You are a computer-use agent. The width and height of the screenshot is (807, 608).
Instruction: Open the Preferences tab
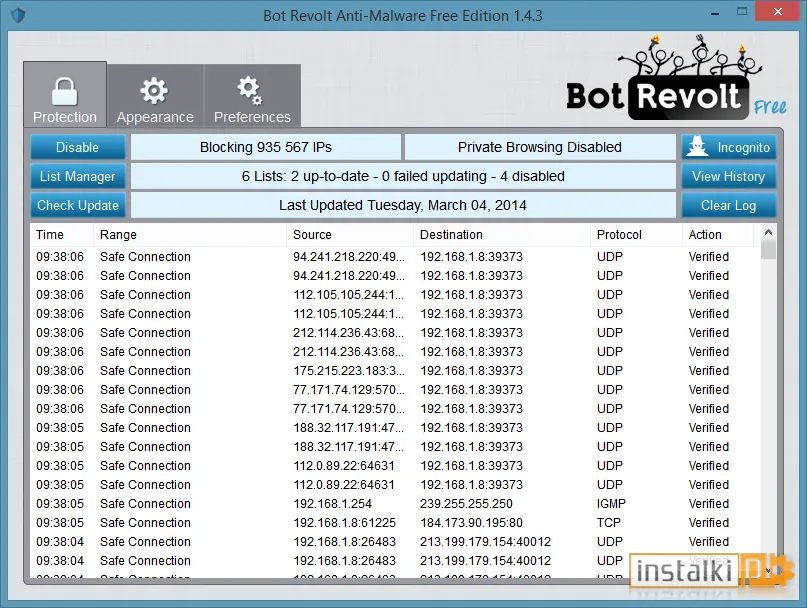252,96
